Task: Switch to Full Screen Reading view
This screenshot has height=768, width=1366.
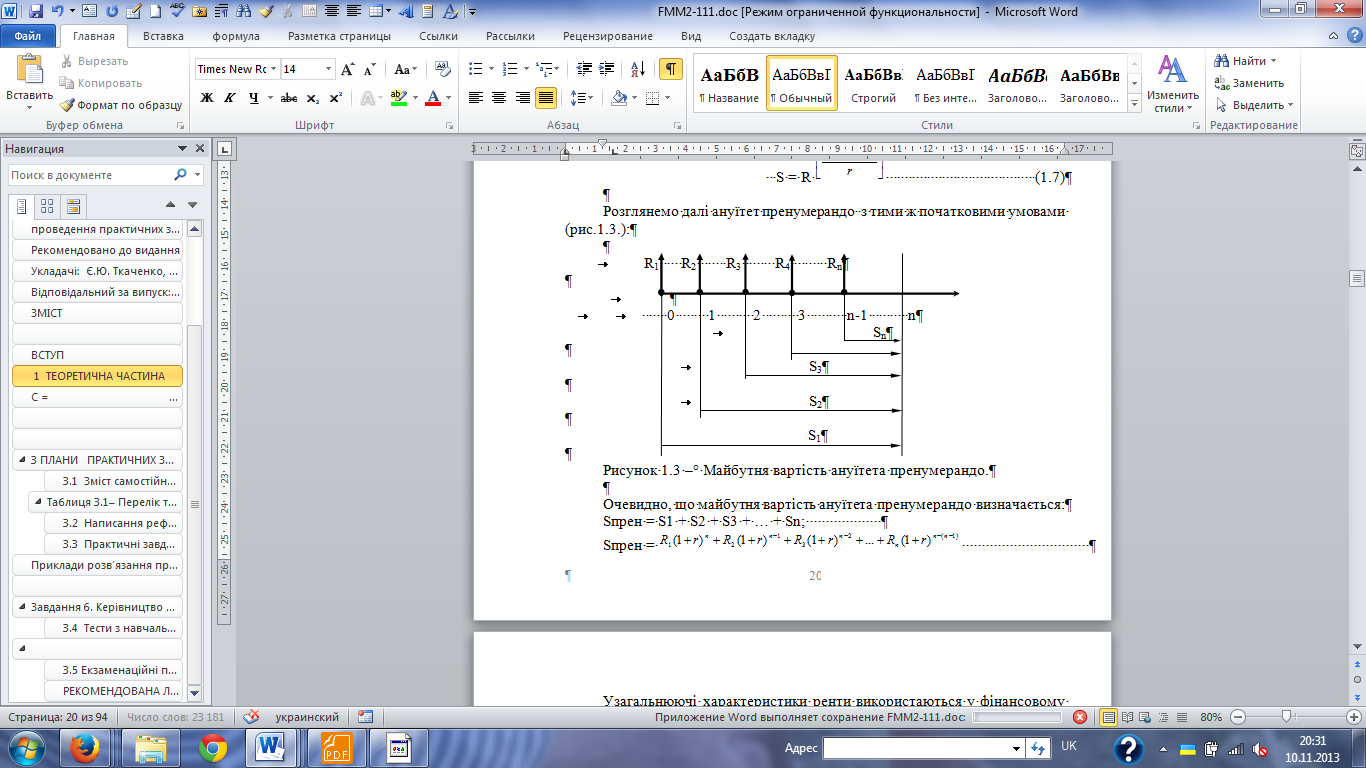Action: 1125,717
